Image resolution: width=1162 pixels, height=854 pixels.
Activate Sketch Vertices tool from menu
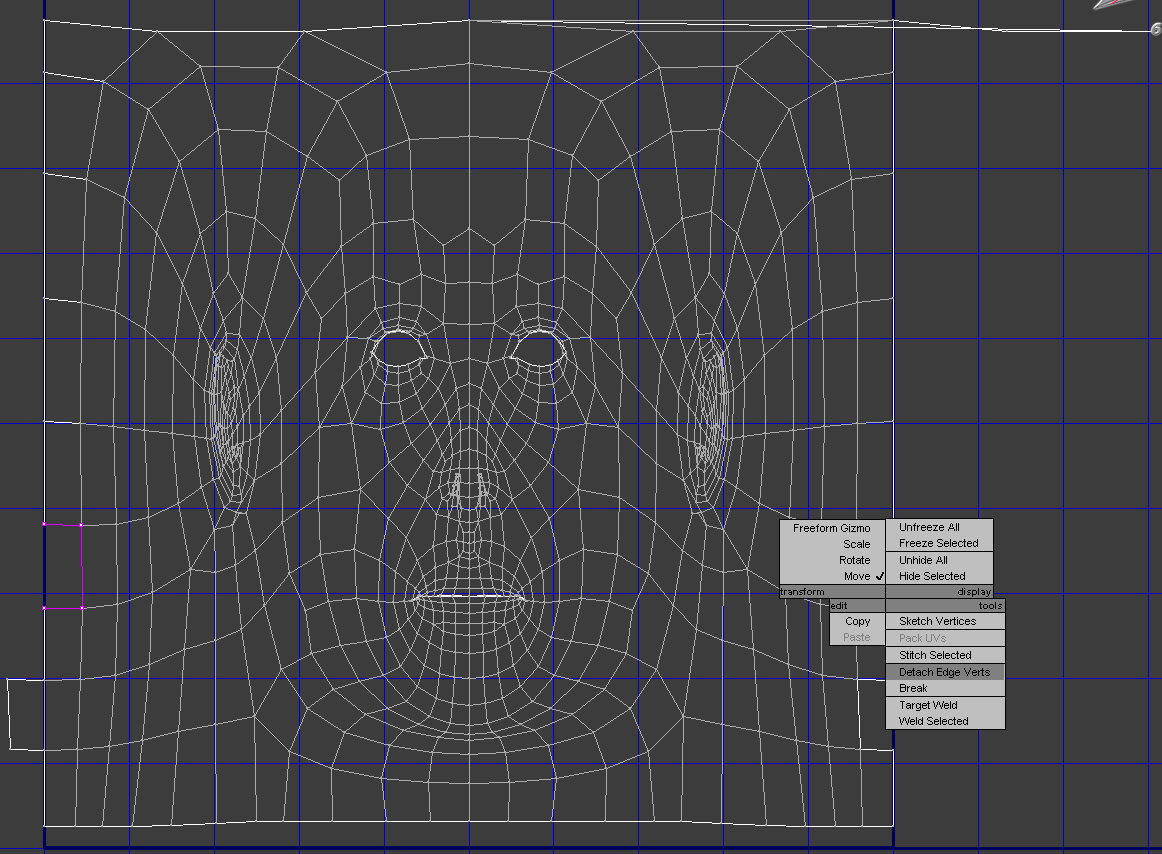937,621
